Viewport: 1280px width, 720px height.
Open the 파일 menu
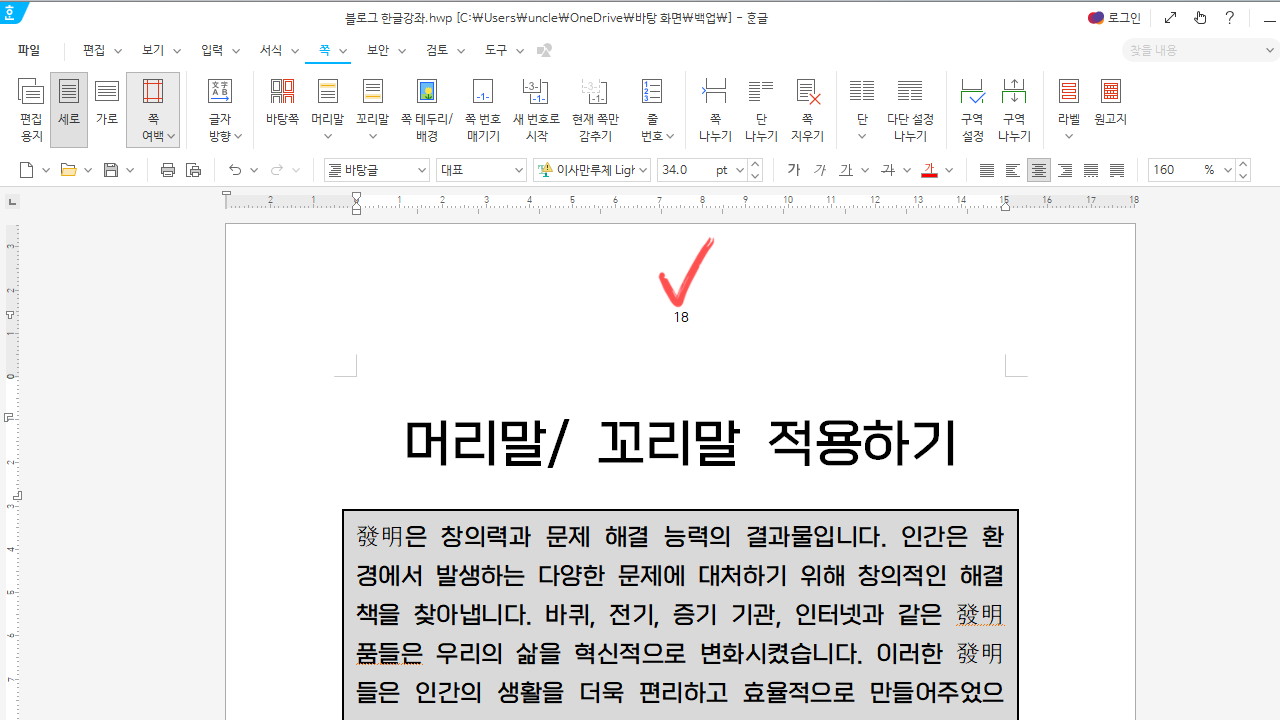[29, 50]
